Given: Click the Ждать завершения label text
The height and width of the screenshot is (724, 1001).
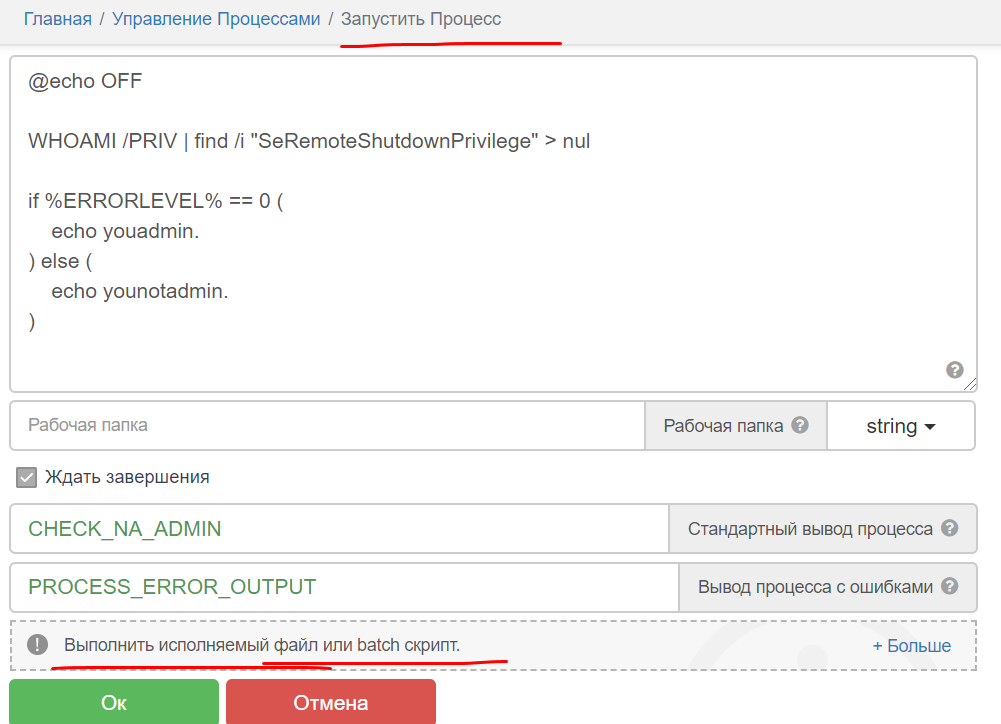Looking at the screenshot, I should (127, 477).
